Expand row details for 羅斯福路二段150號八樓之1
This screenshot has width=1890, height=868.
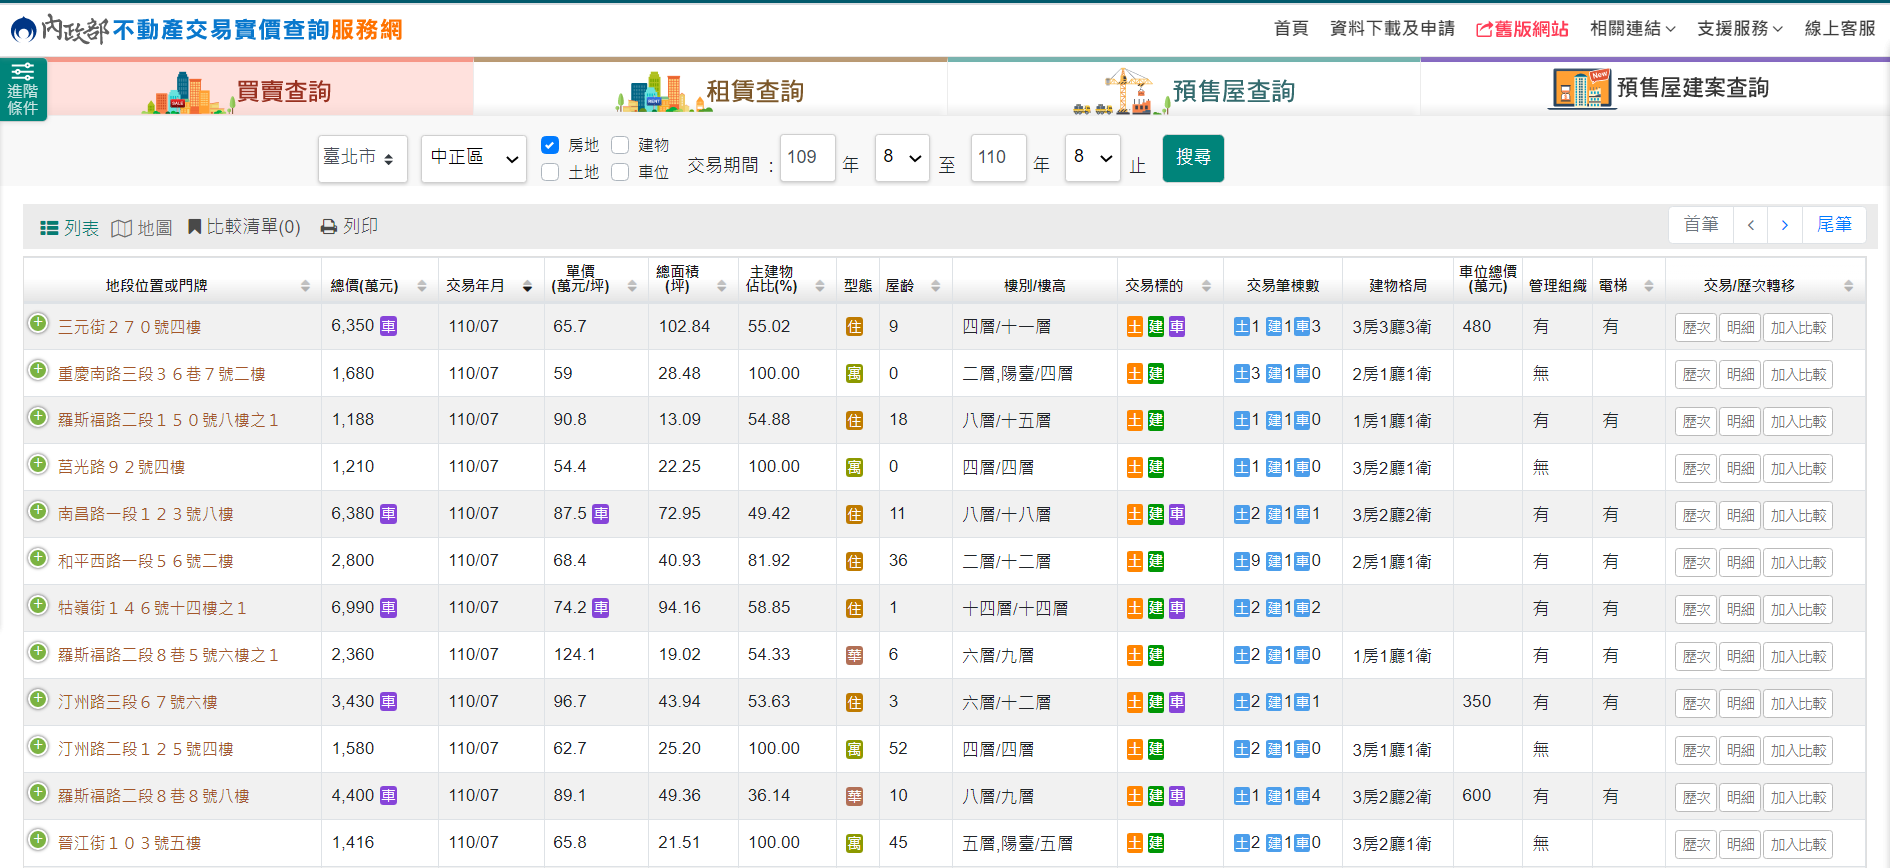tap(38, 417)
